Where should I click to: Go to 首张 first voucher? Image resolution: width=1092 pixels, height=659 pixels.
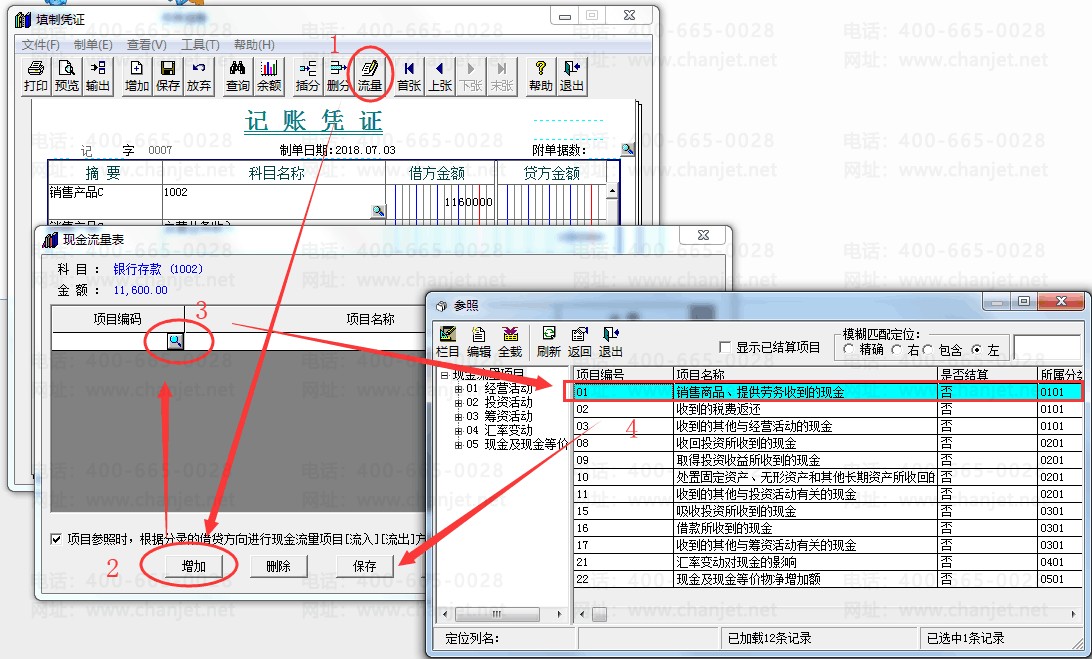(409, 76)
